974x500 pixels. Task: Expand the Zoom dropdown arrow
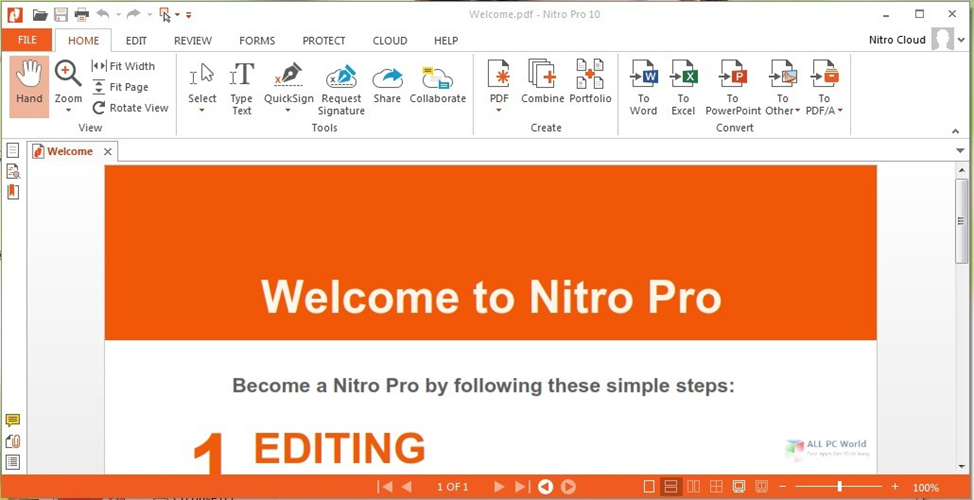click(68, 111)
